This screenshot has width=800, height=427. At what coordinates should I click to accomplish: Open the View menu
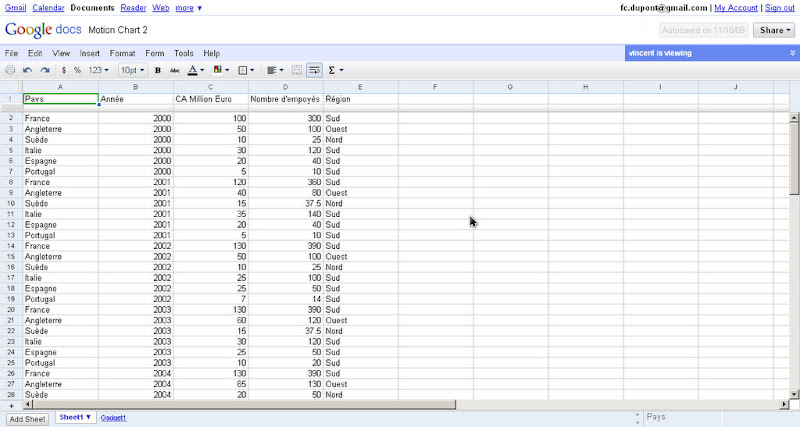point(61,53)
